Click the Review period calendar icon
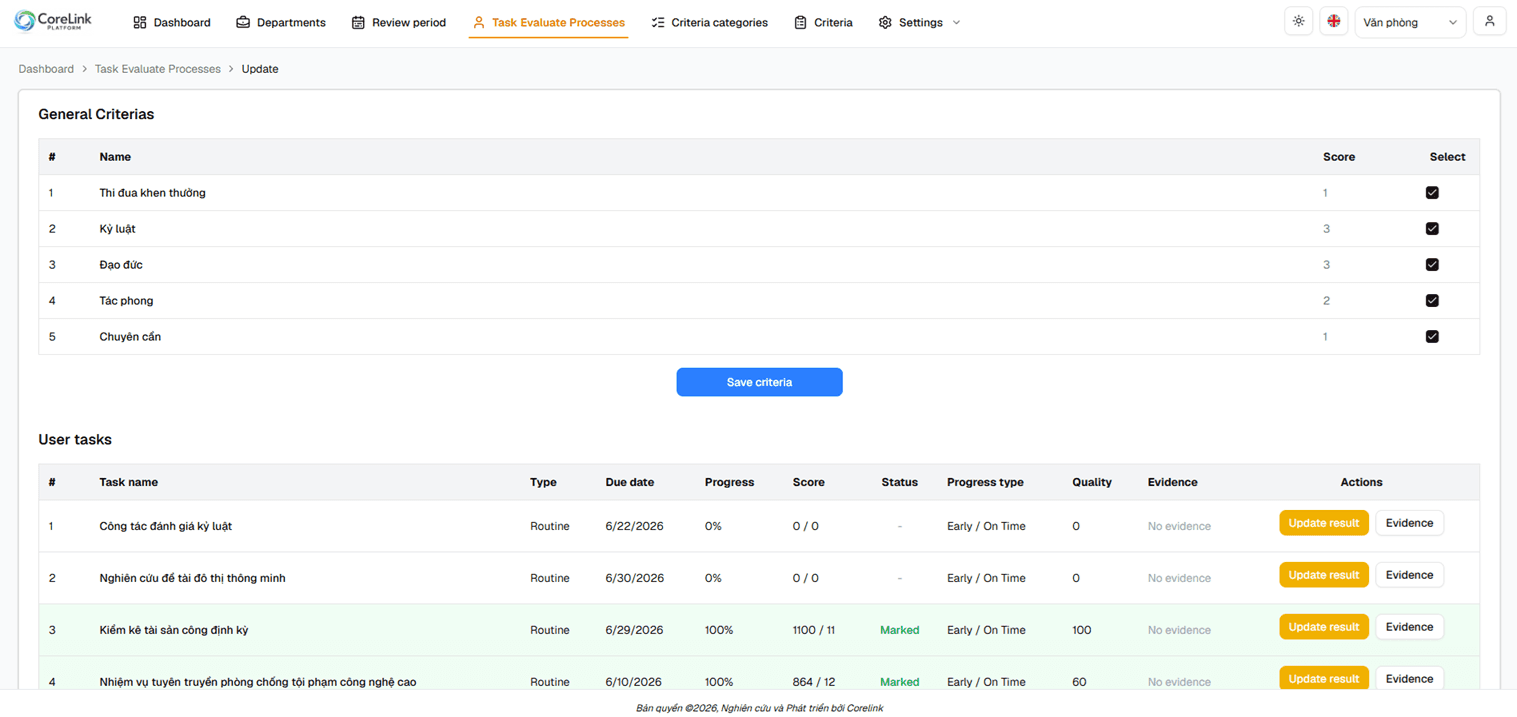The width and height of the screenshot is (1517, 717). click(358, 22)
